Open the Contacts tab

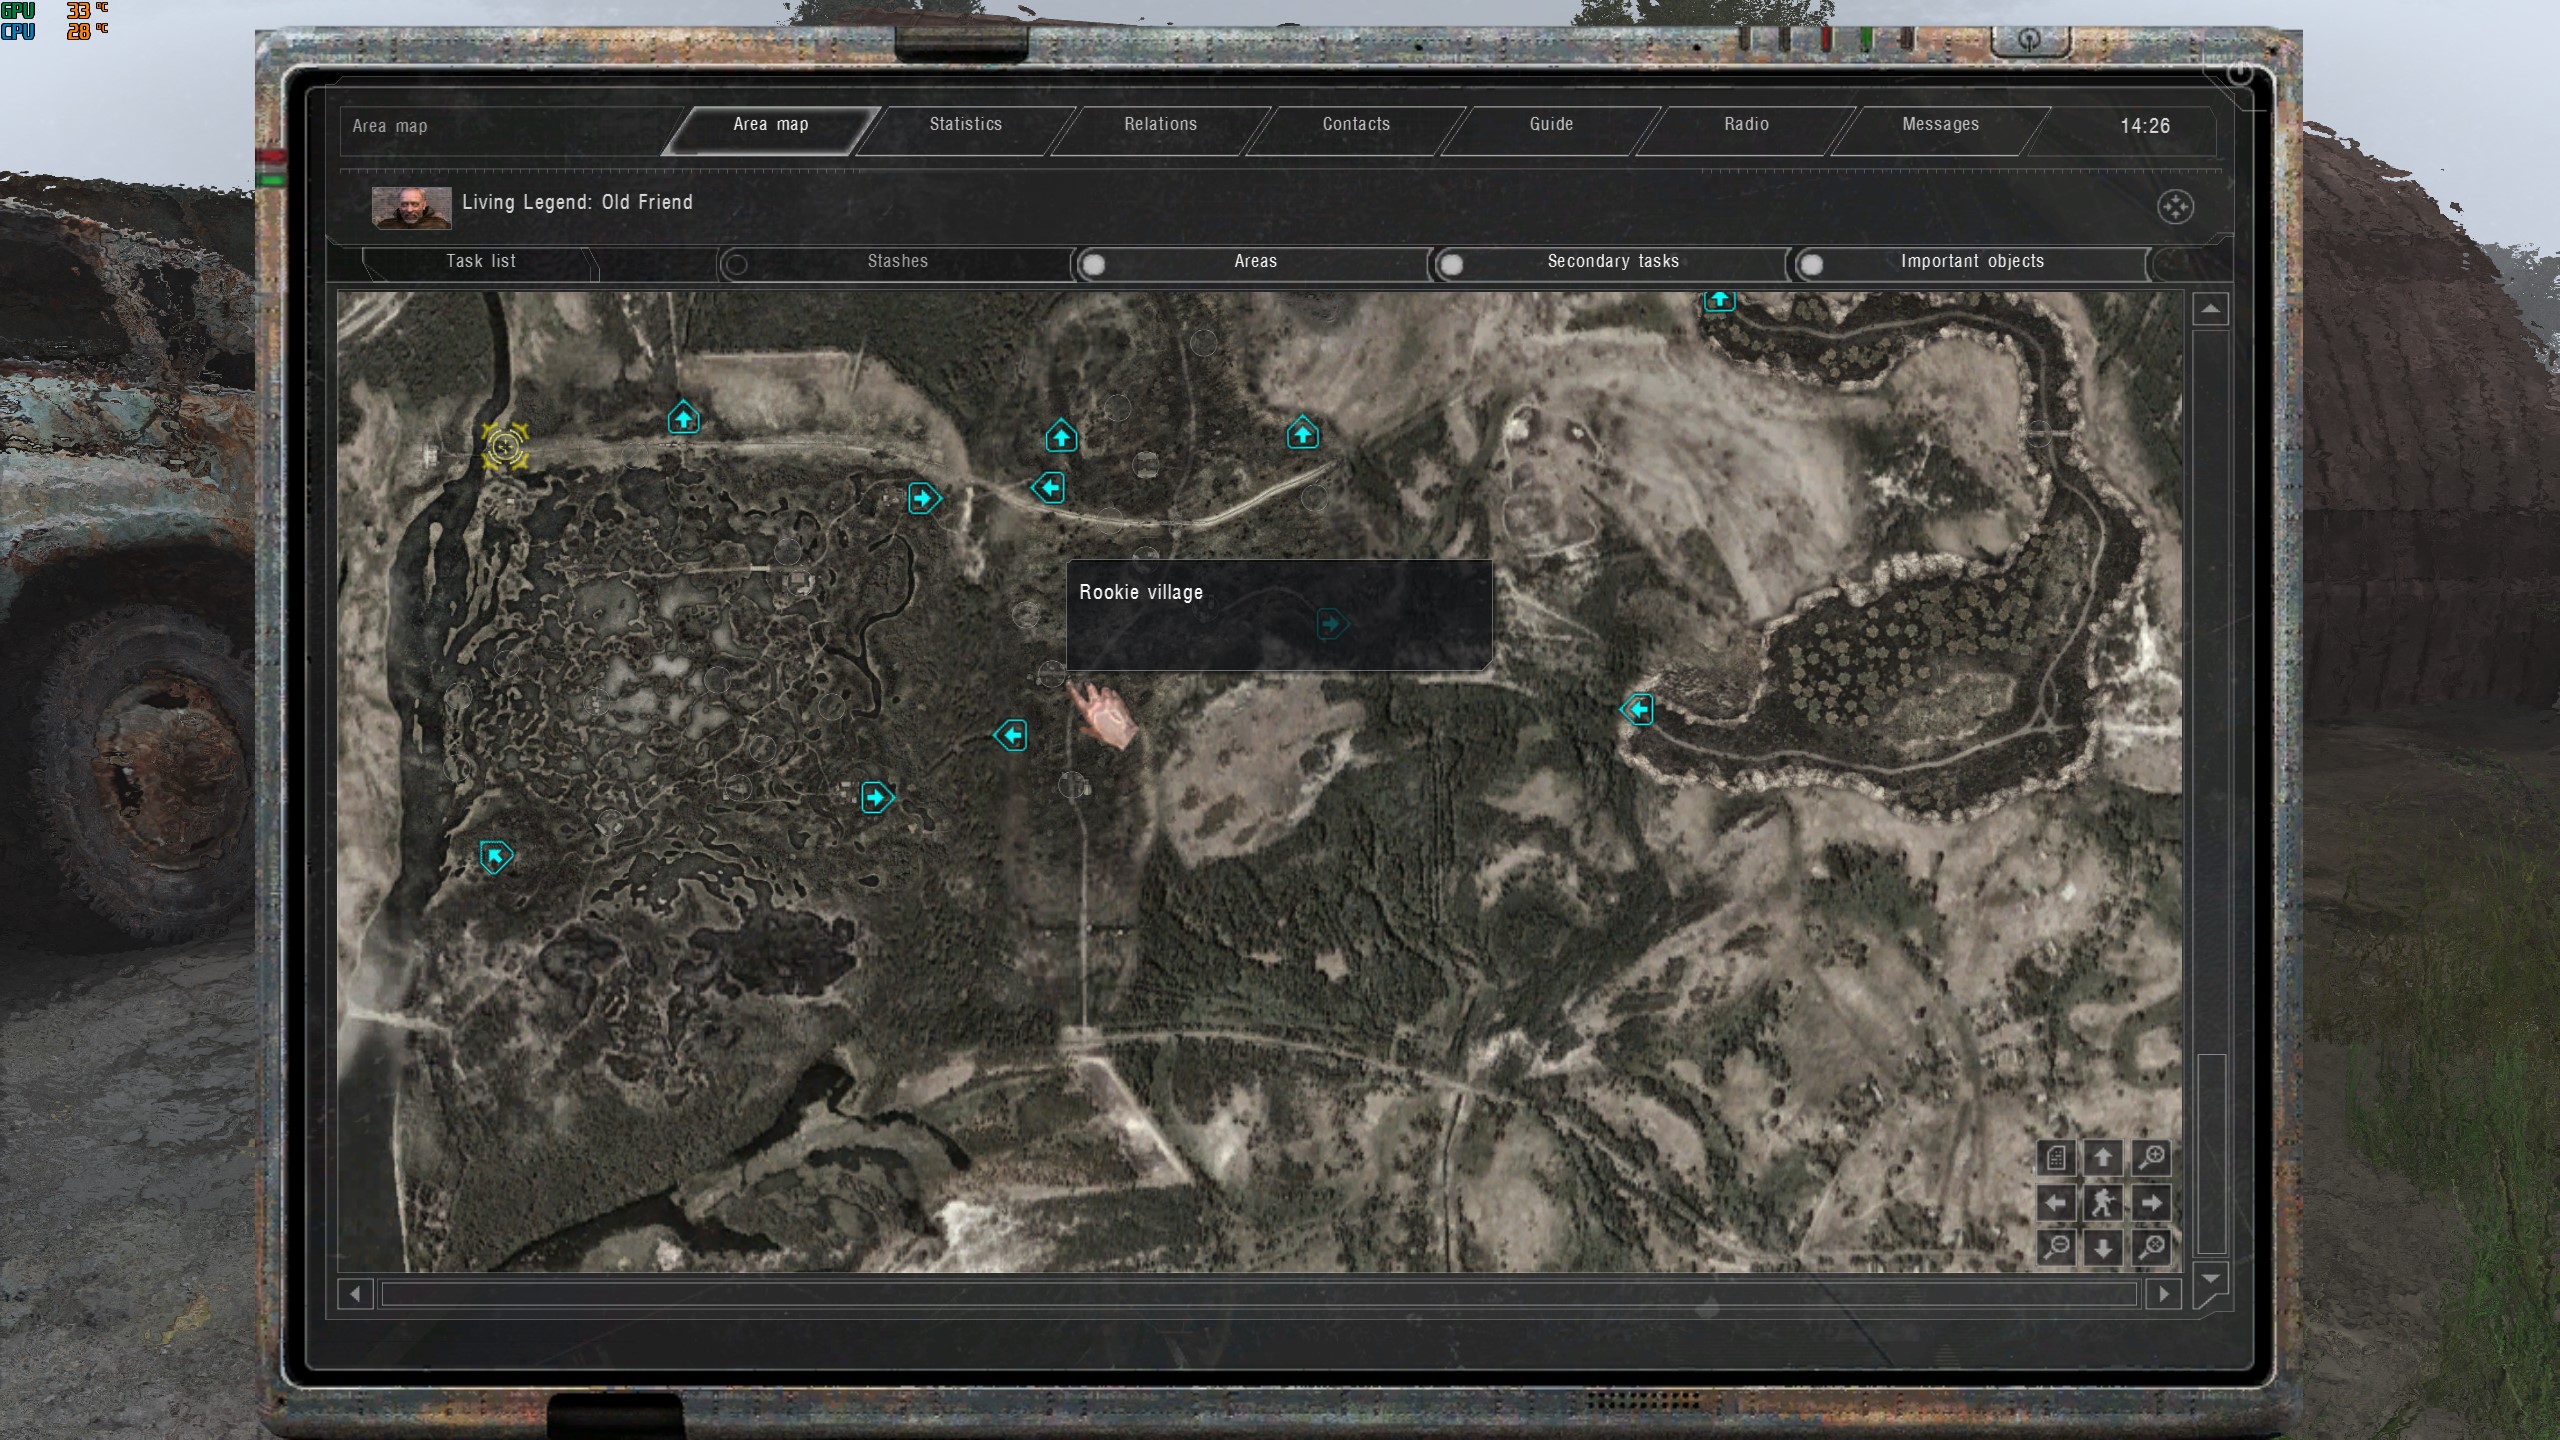tap(1355, 125)
